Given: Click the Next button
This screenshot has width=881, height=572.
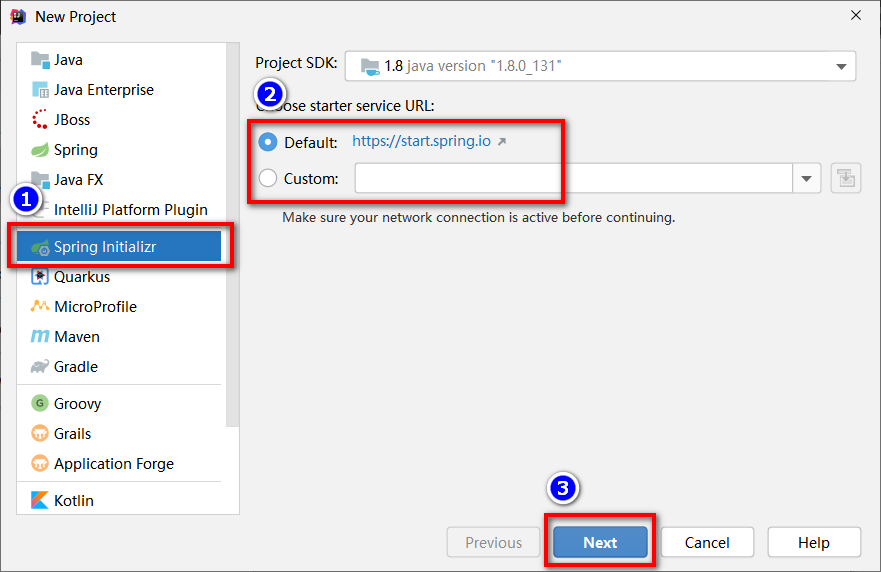Looking at the screenshot, I should 600,542.
